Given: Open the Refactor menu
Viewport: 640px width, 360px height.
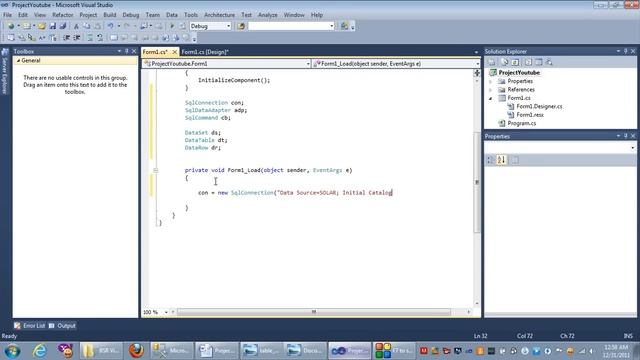Looking at the screenshot, I should coord(62,15).
